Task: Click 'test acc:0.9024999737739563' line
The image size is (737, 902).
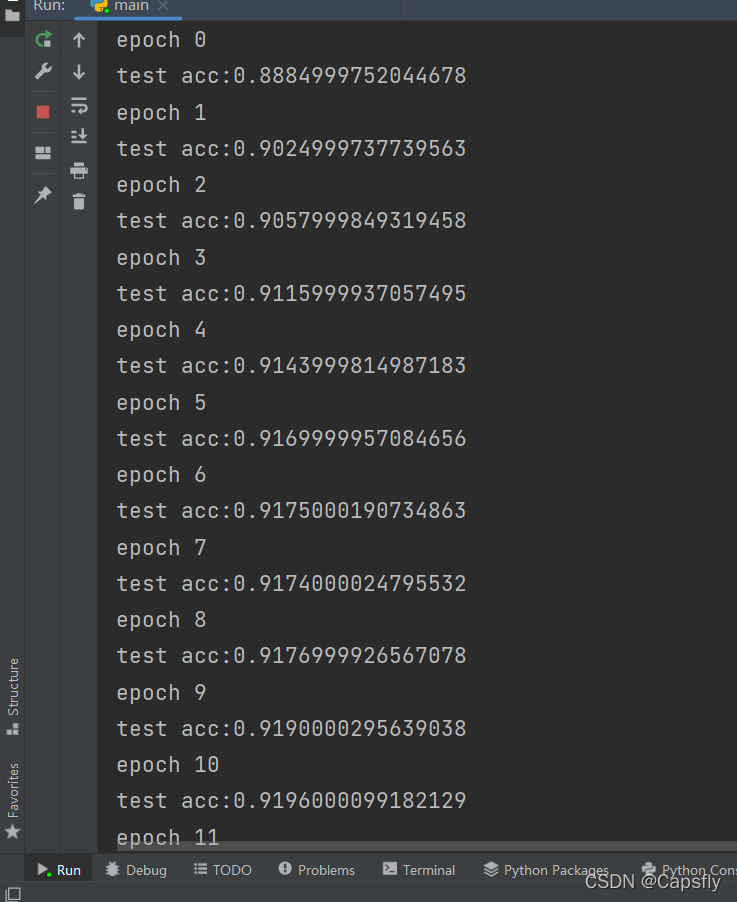Action: click(x=291, y=149)
